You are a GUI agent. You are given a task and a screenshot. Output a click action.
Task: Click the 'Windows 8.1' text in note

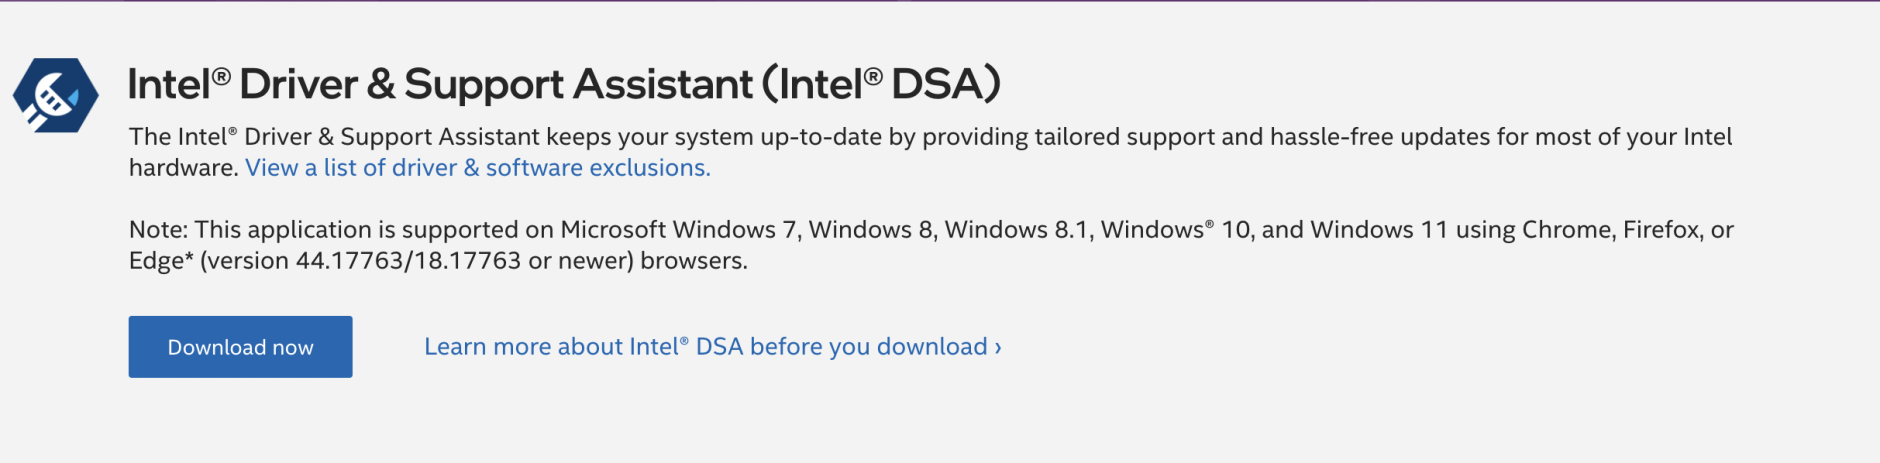click(1016, 230)
